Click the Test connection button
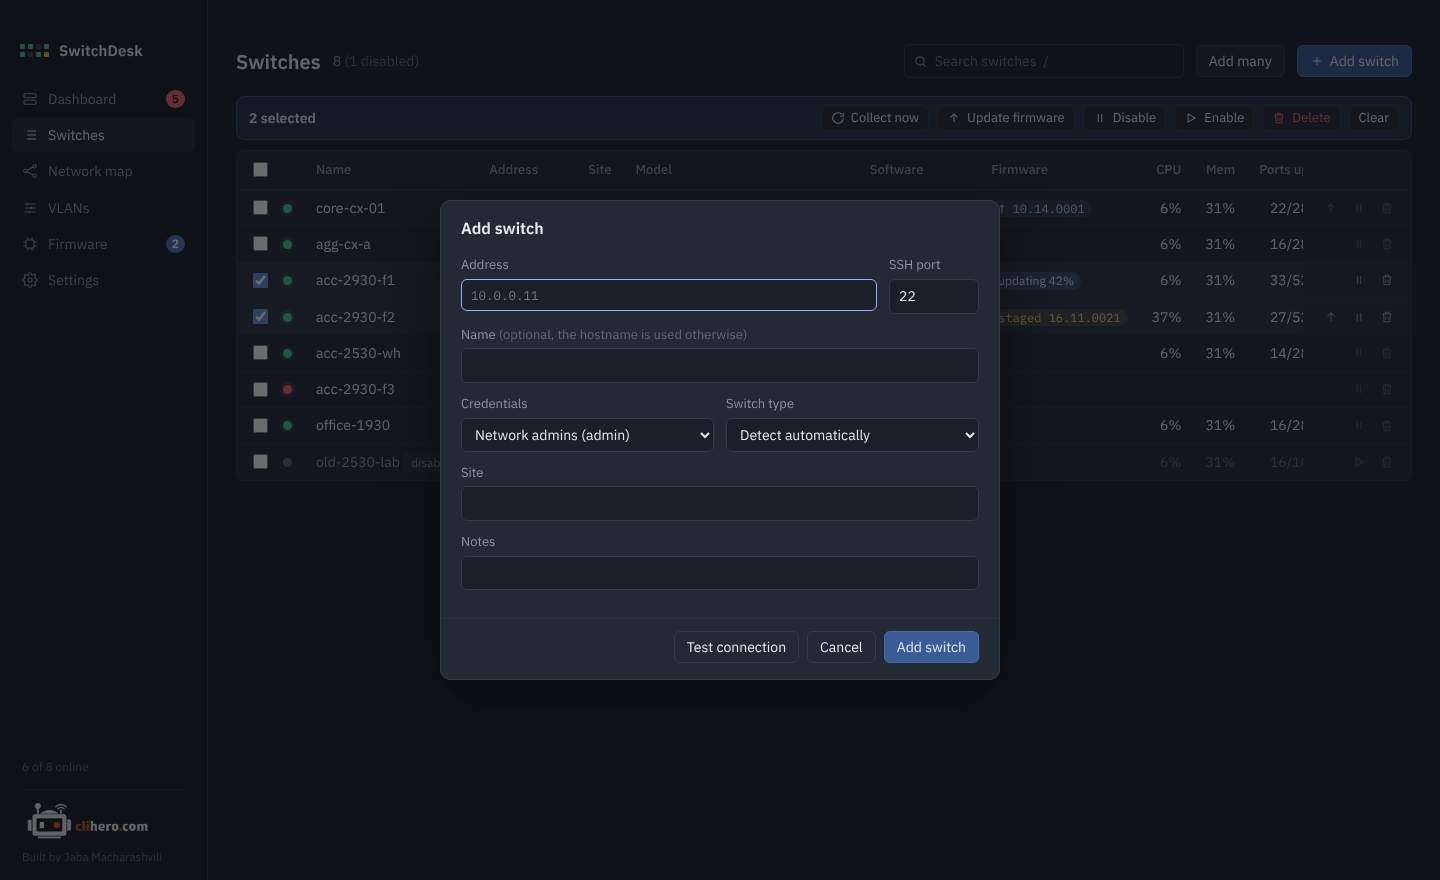 coord(736,647)
